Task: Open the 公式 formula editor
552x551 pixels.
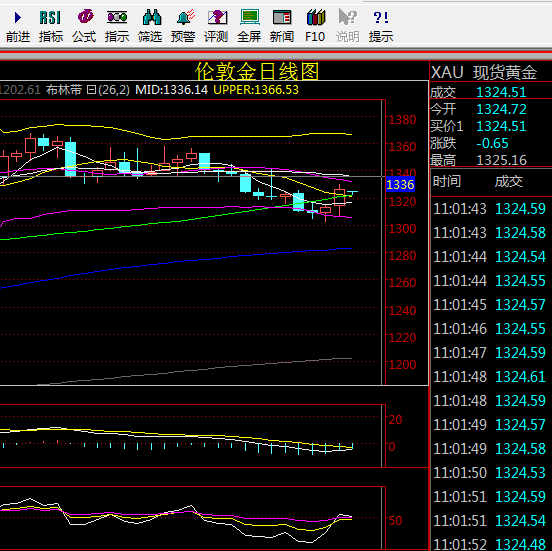Action: pyautogui.click(x=84, y=26)
